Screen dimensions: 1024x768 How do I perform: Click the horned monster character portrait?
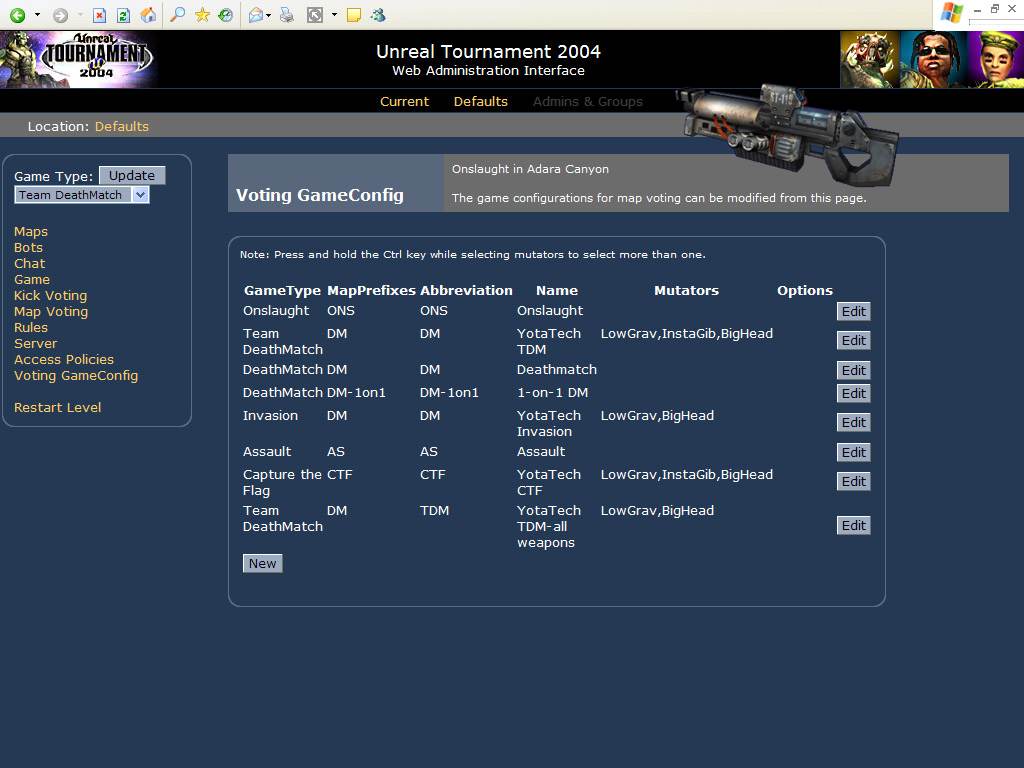(x=870, y=59)
